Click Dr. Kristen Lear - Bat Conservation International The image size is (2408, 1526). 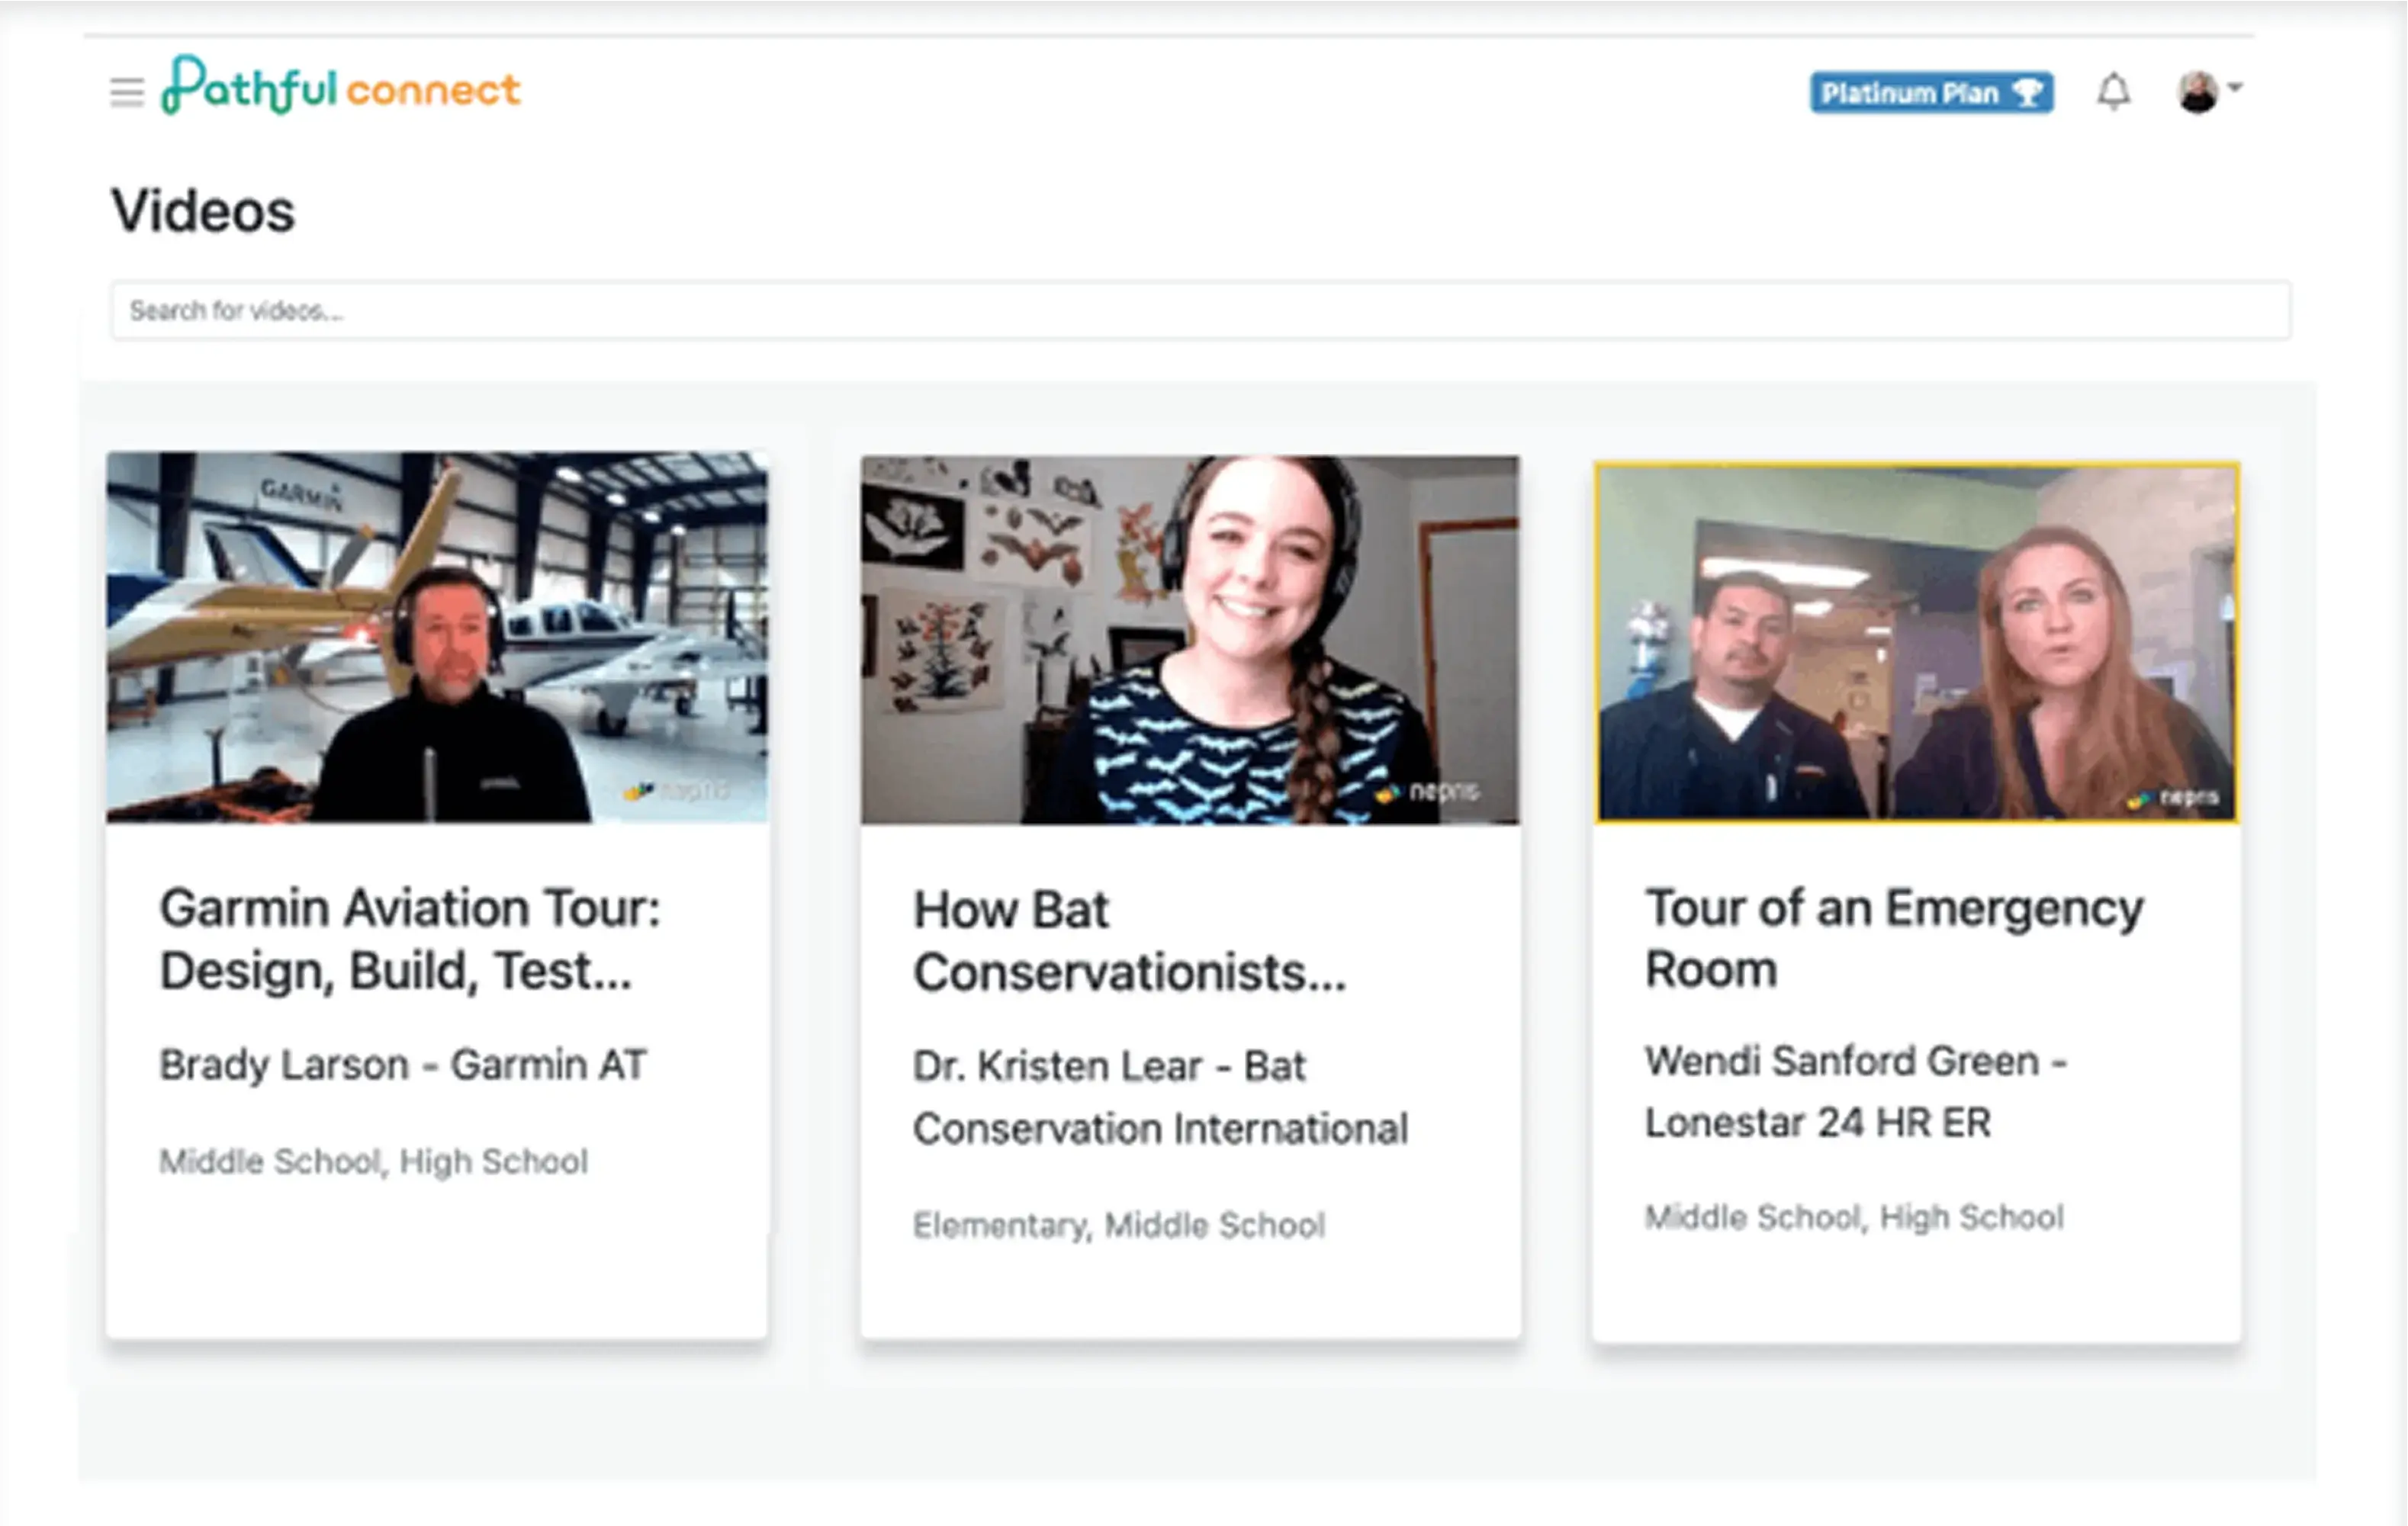coord(1160,1098)
